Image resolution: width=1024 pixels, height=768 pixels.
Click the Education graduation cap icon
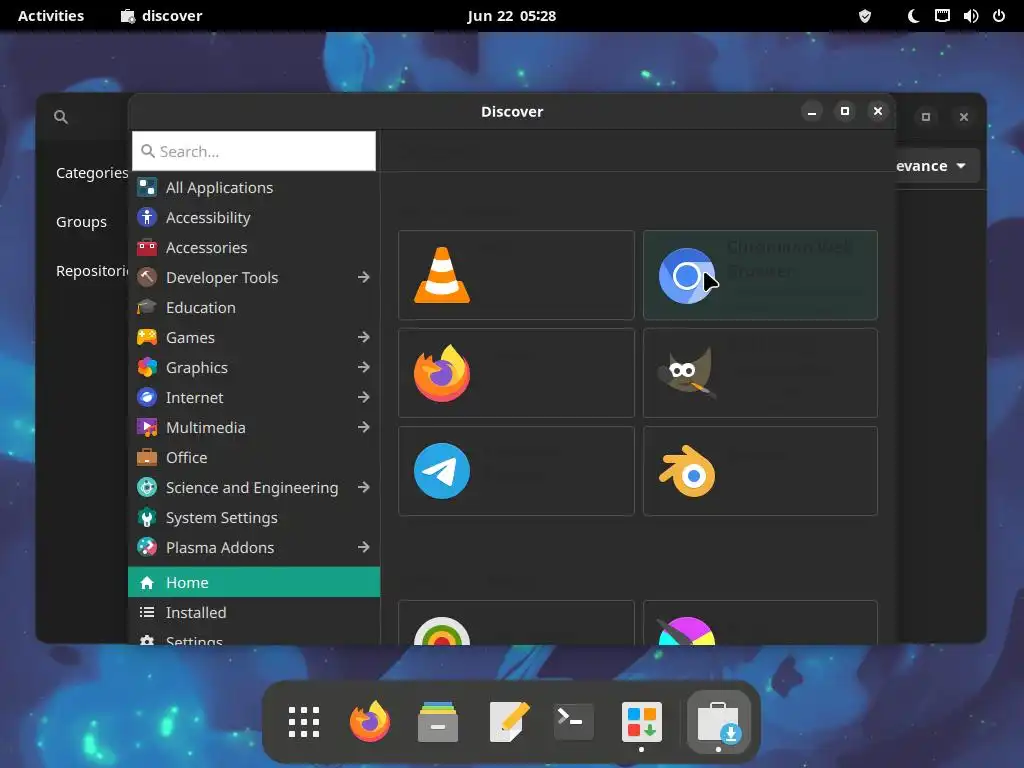click(147, 308)
